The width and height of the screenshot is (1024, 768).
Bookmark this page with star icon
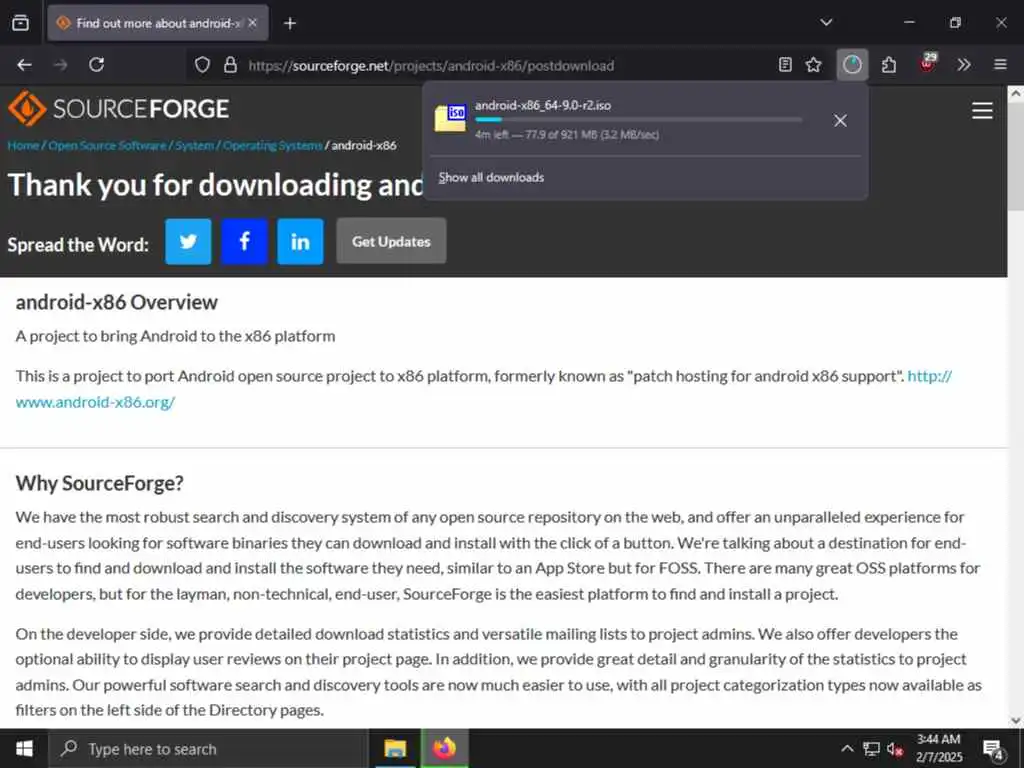click(813, 65)
